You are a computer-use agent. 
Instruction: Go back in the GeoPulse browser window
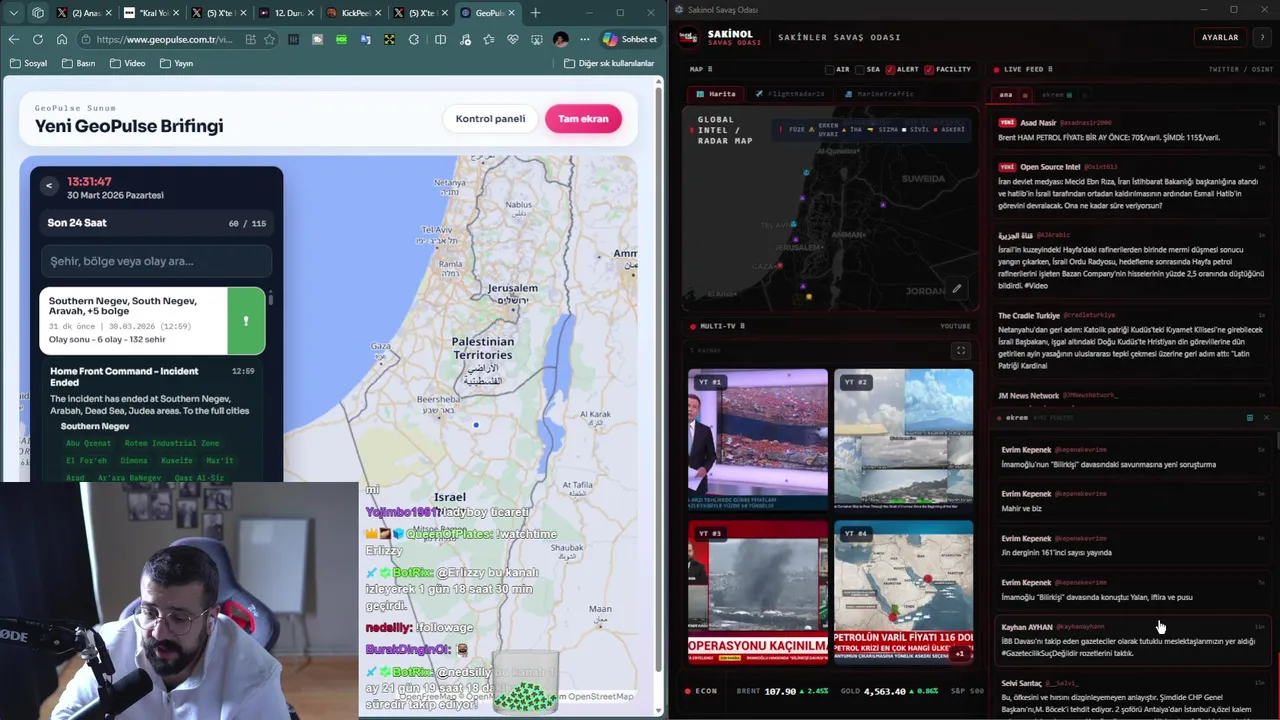pos(14,39)
